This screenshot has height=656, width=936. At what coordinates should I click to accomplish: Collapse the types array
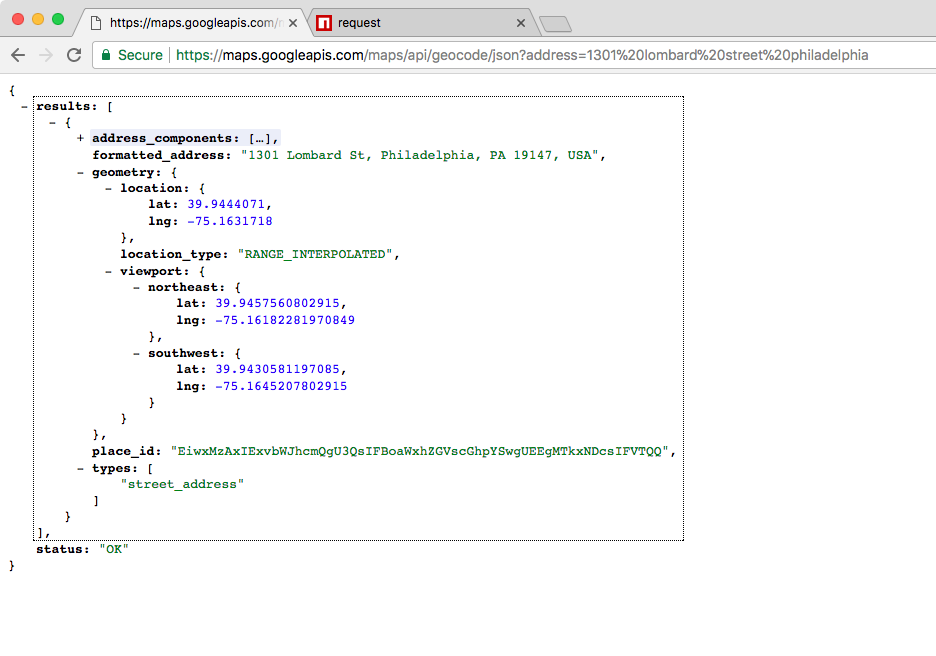(x=80, y=468)
